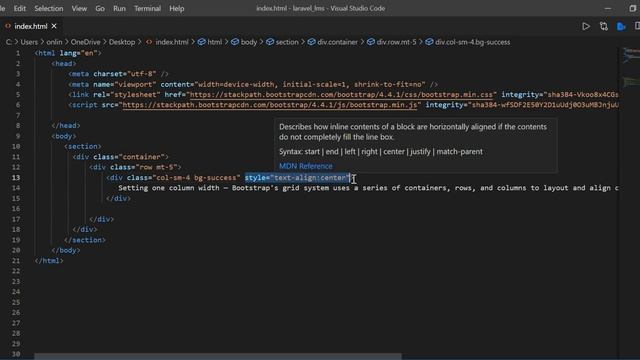Open the View menu

coord(79,8)
